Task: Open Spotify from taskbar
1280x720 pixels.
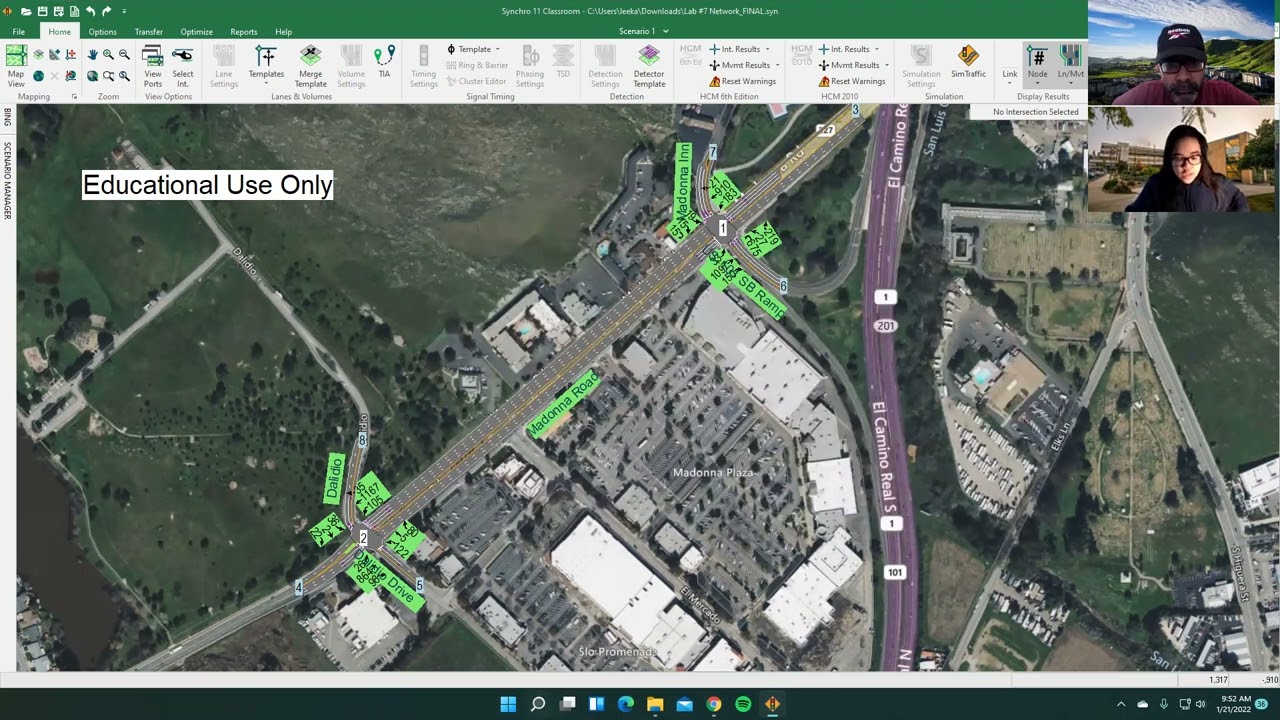Action: (x=743, y=704)
